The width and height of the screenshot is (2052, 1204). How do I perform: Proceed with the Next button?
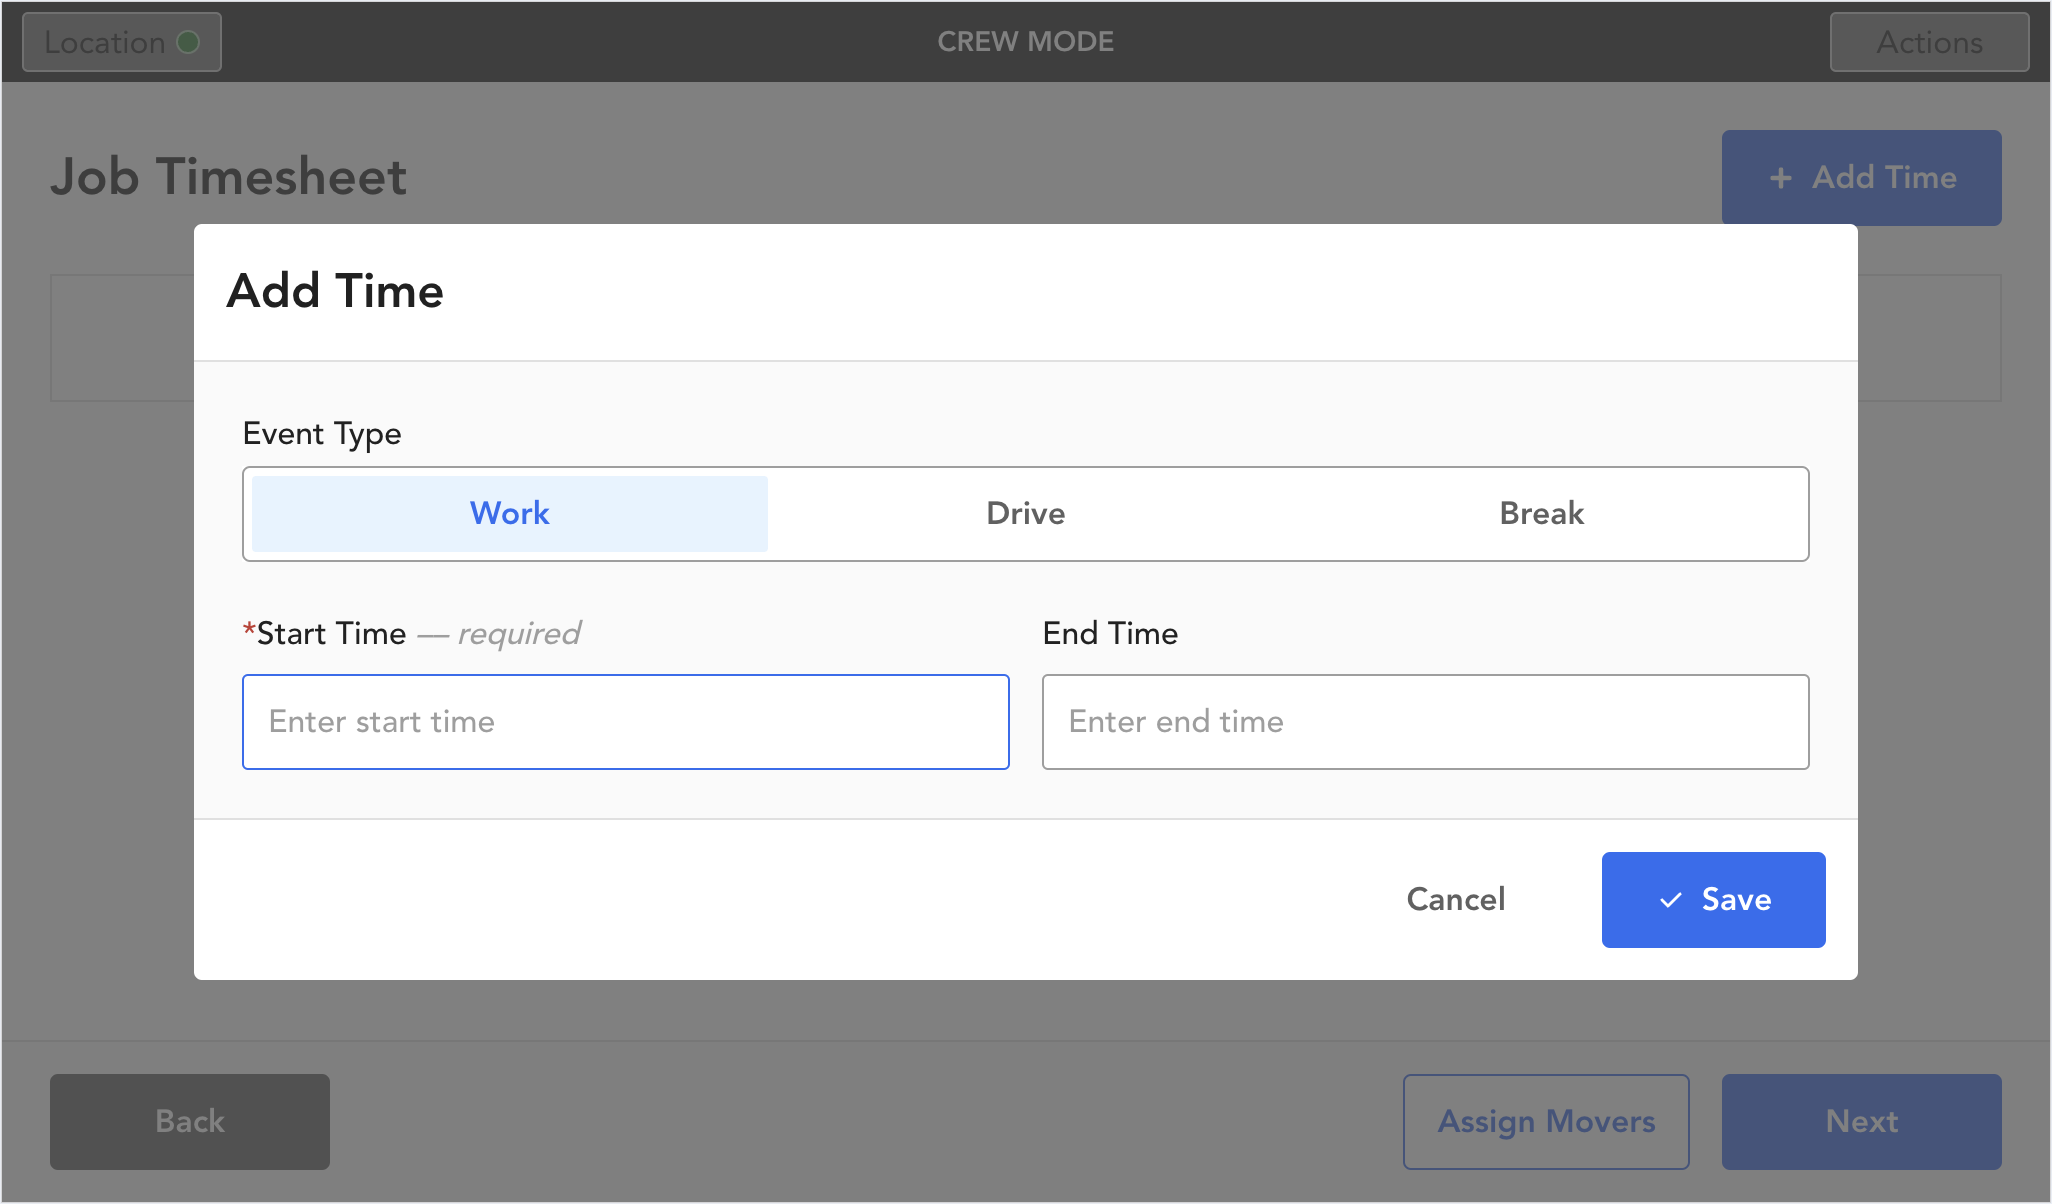[1862, 1122]
